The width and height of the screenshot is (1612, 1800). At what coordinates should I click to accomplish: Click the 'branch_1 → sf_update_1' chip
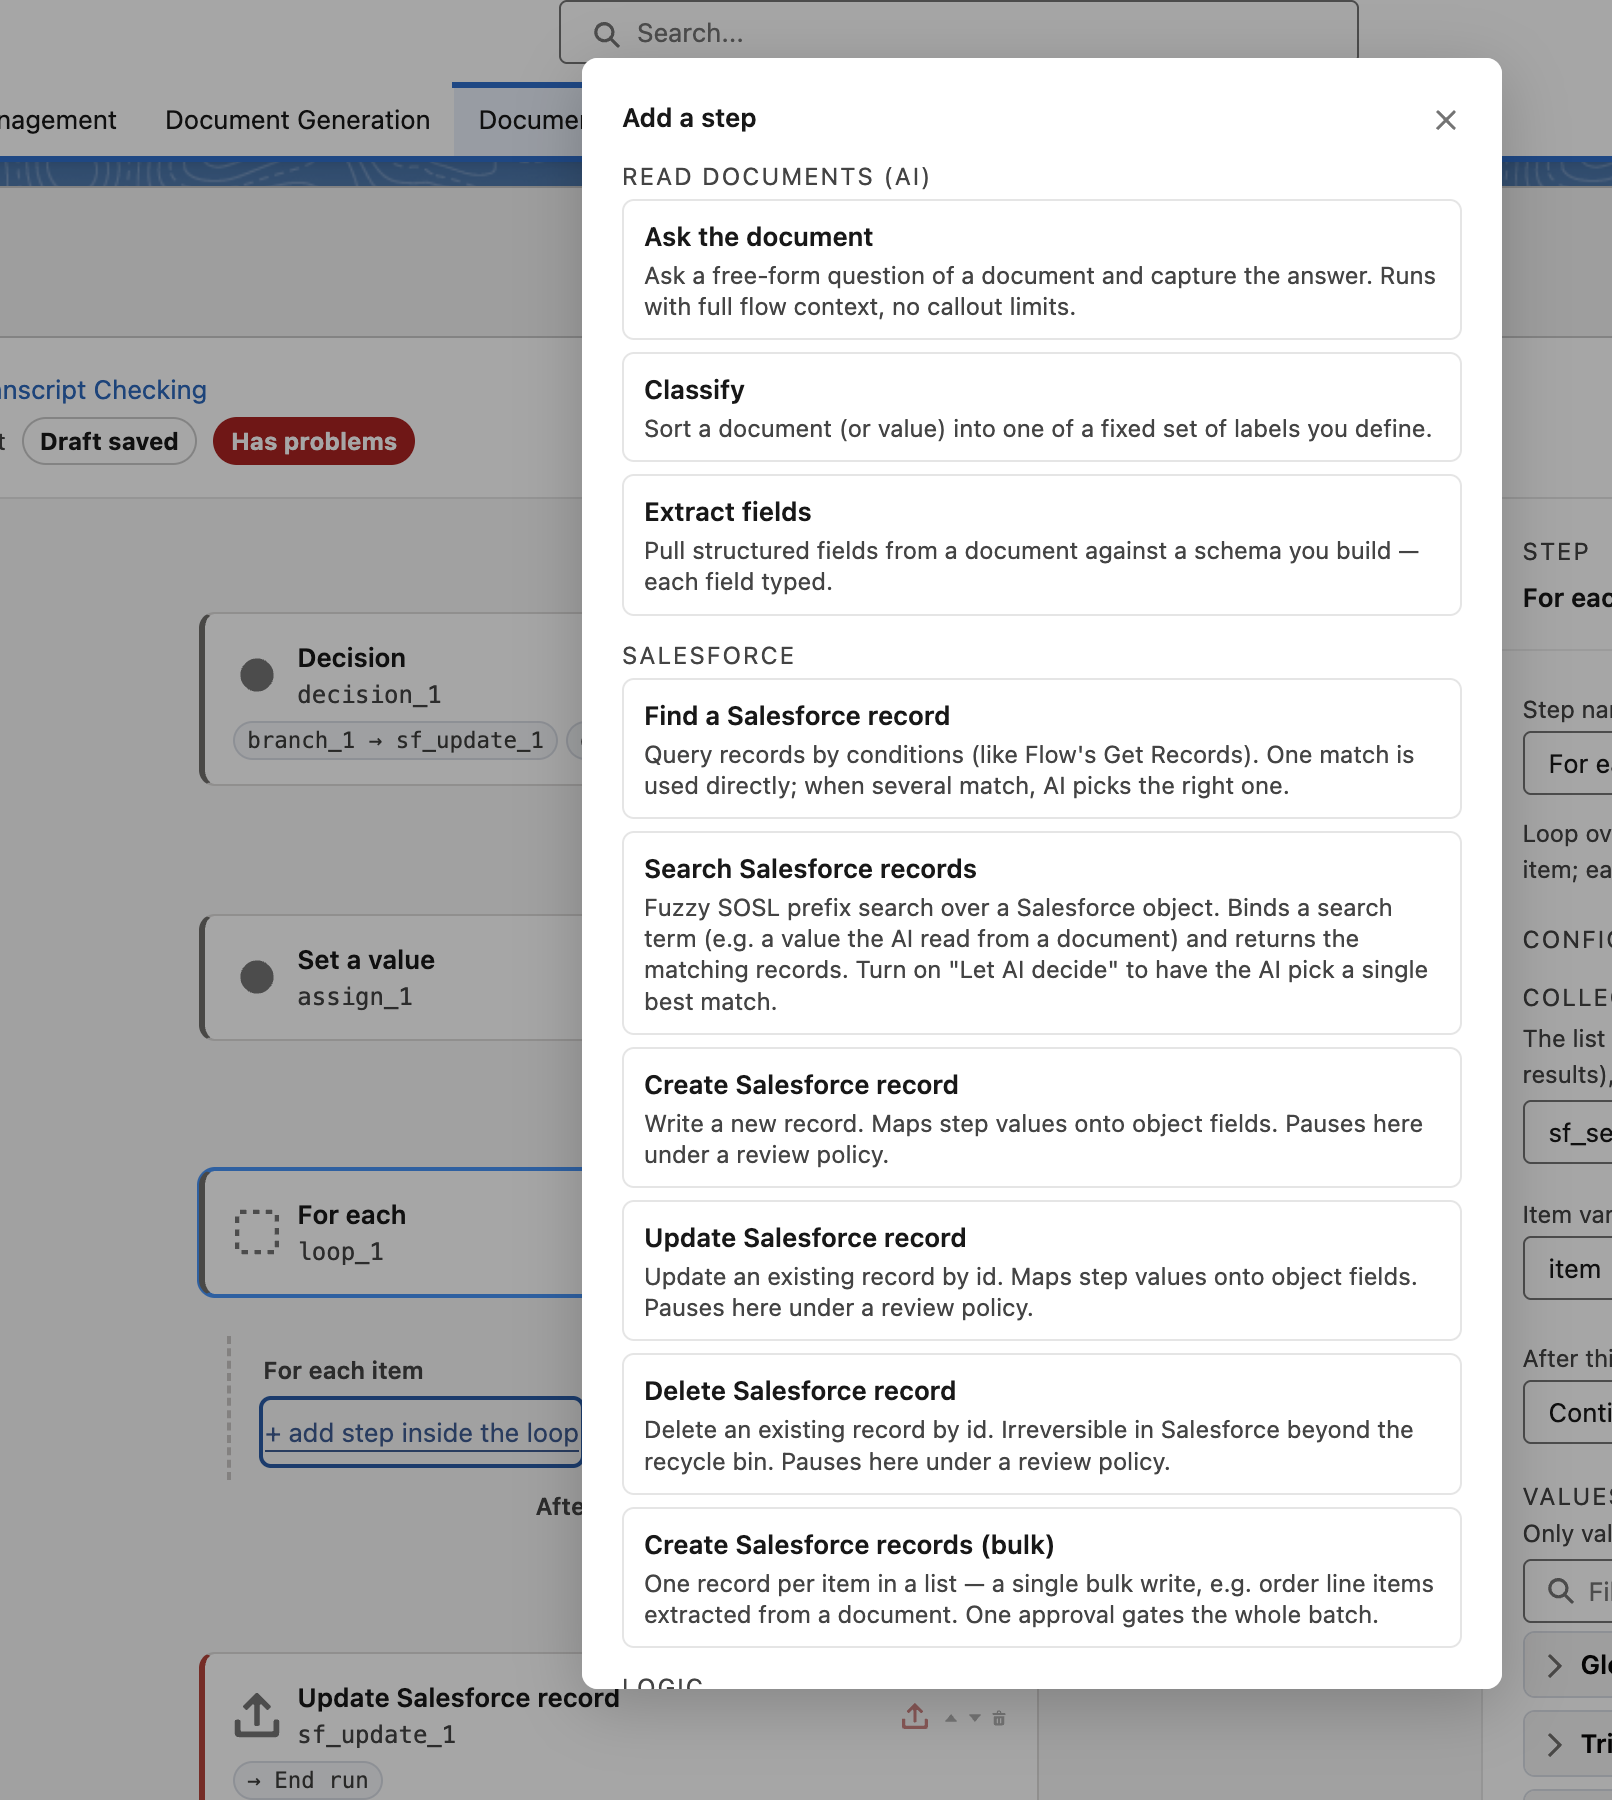[x=395, y=740]
